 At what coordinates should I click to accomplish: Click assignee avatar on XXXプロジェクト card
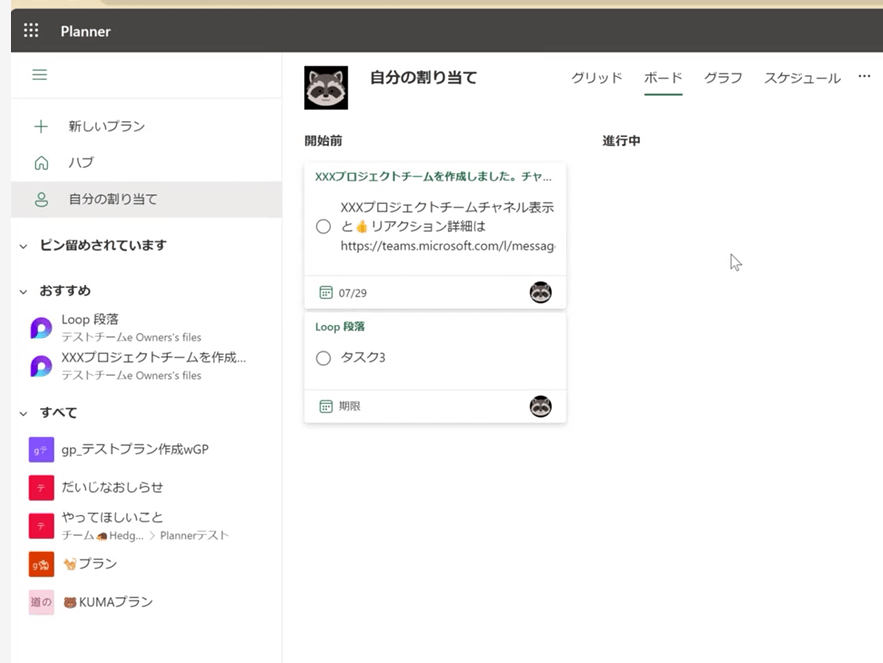541,292
